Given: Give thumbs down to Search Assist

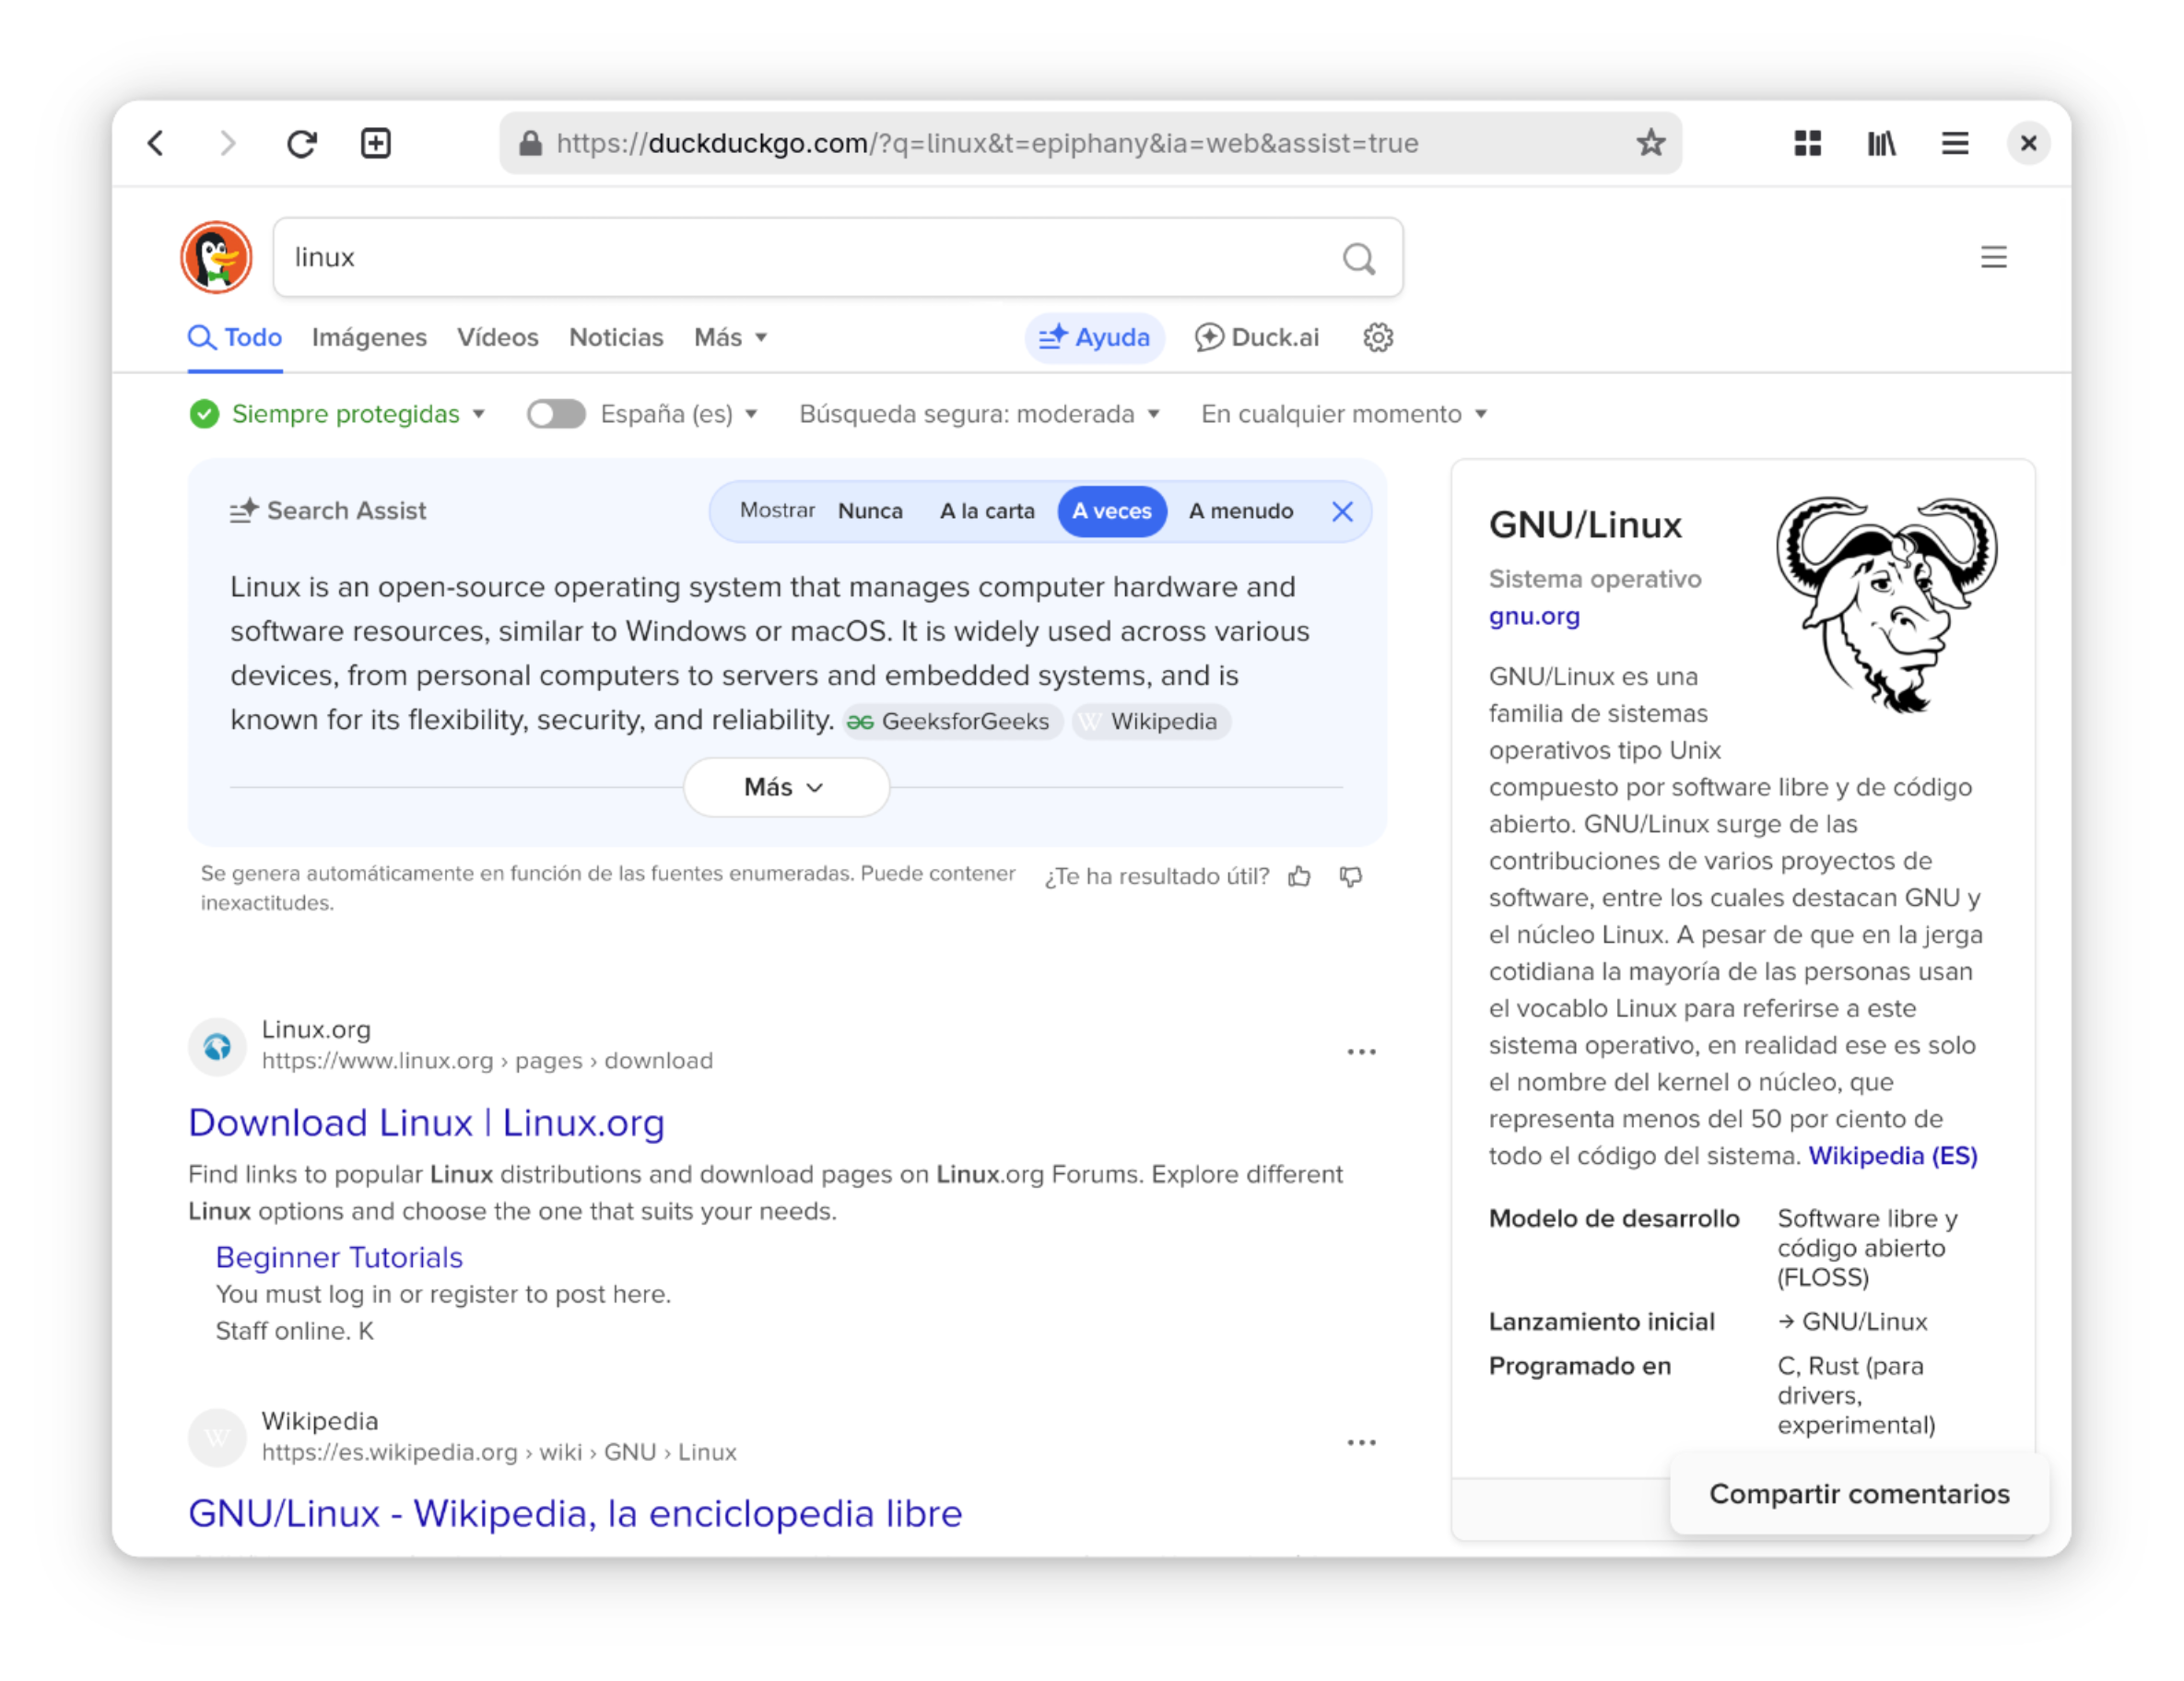Looking at the screenshot, I should [x=1351, y=877].
